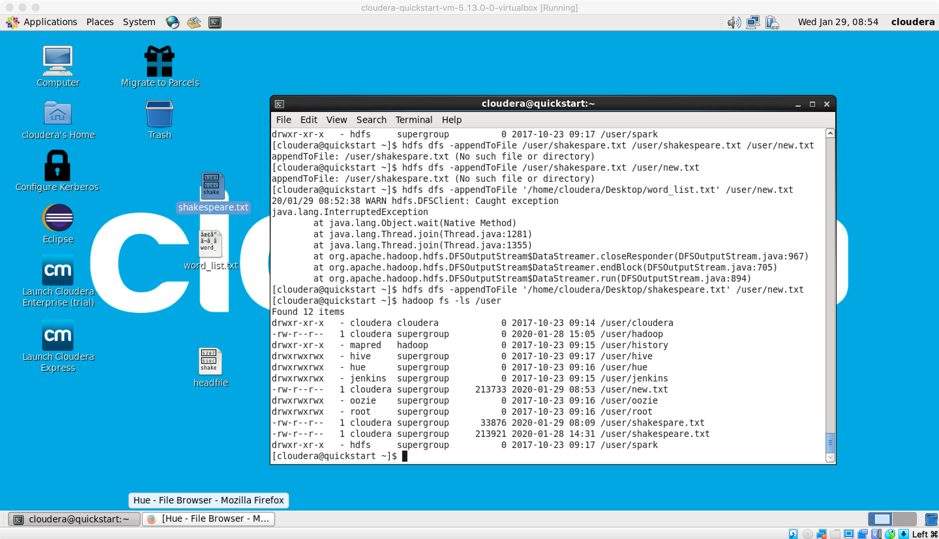
Task: Click the terminal scrollbar up arrow
Action: coord(830,134)
